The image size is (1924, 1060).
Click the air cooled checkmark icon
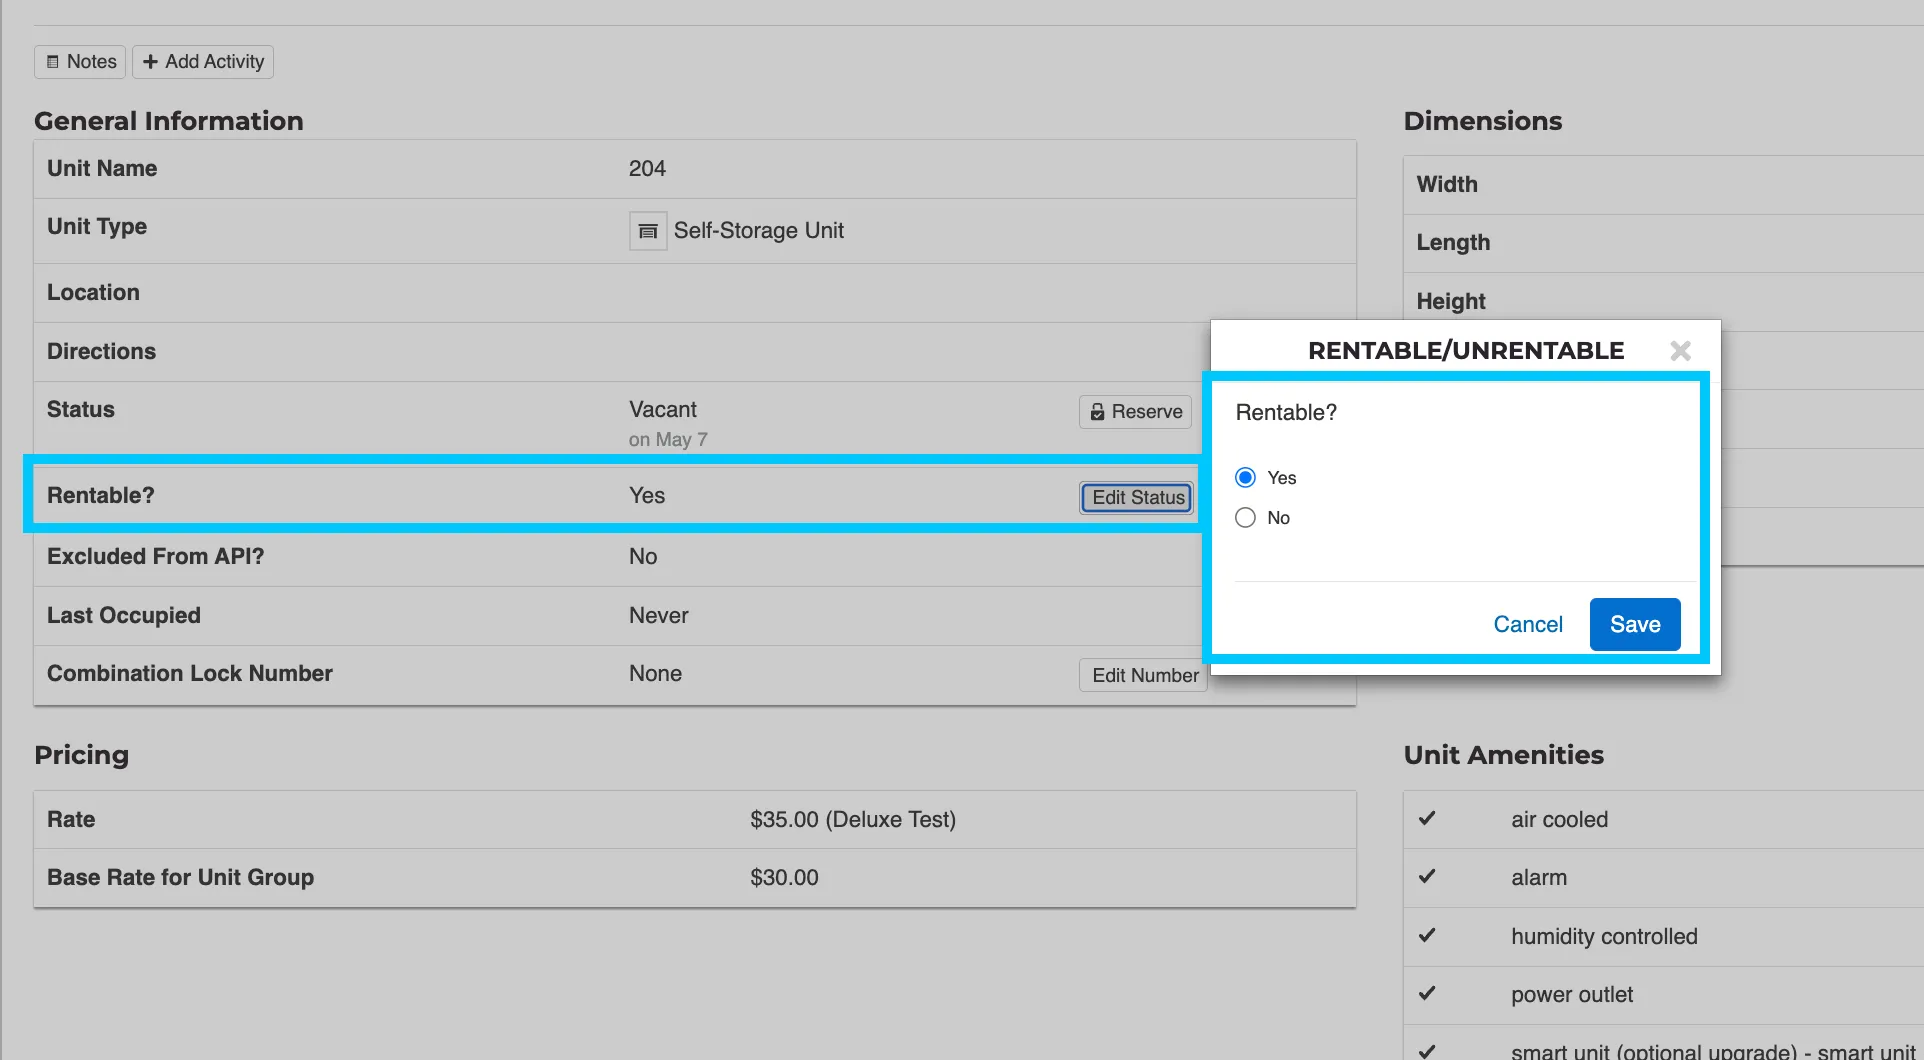click(1427, 819)
